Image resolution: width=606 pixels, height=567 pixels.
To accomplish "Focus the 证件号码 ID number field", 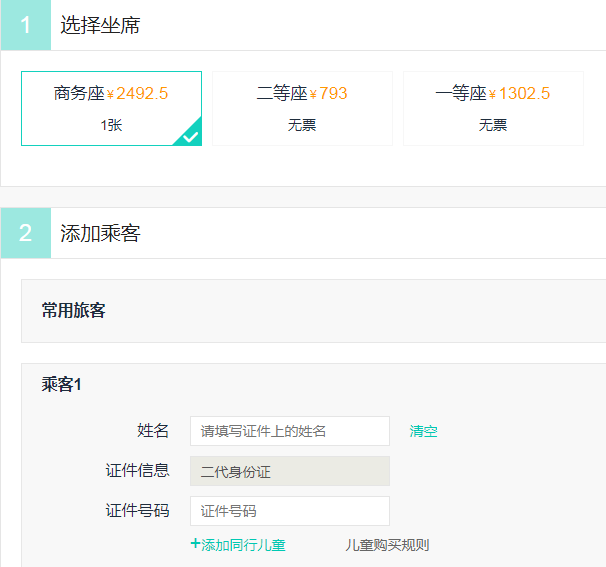I will click(289, 511).
